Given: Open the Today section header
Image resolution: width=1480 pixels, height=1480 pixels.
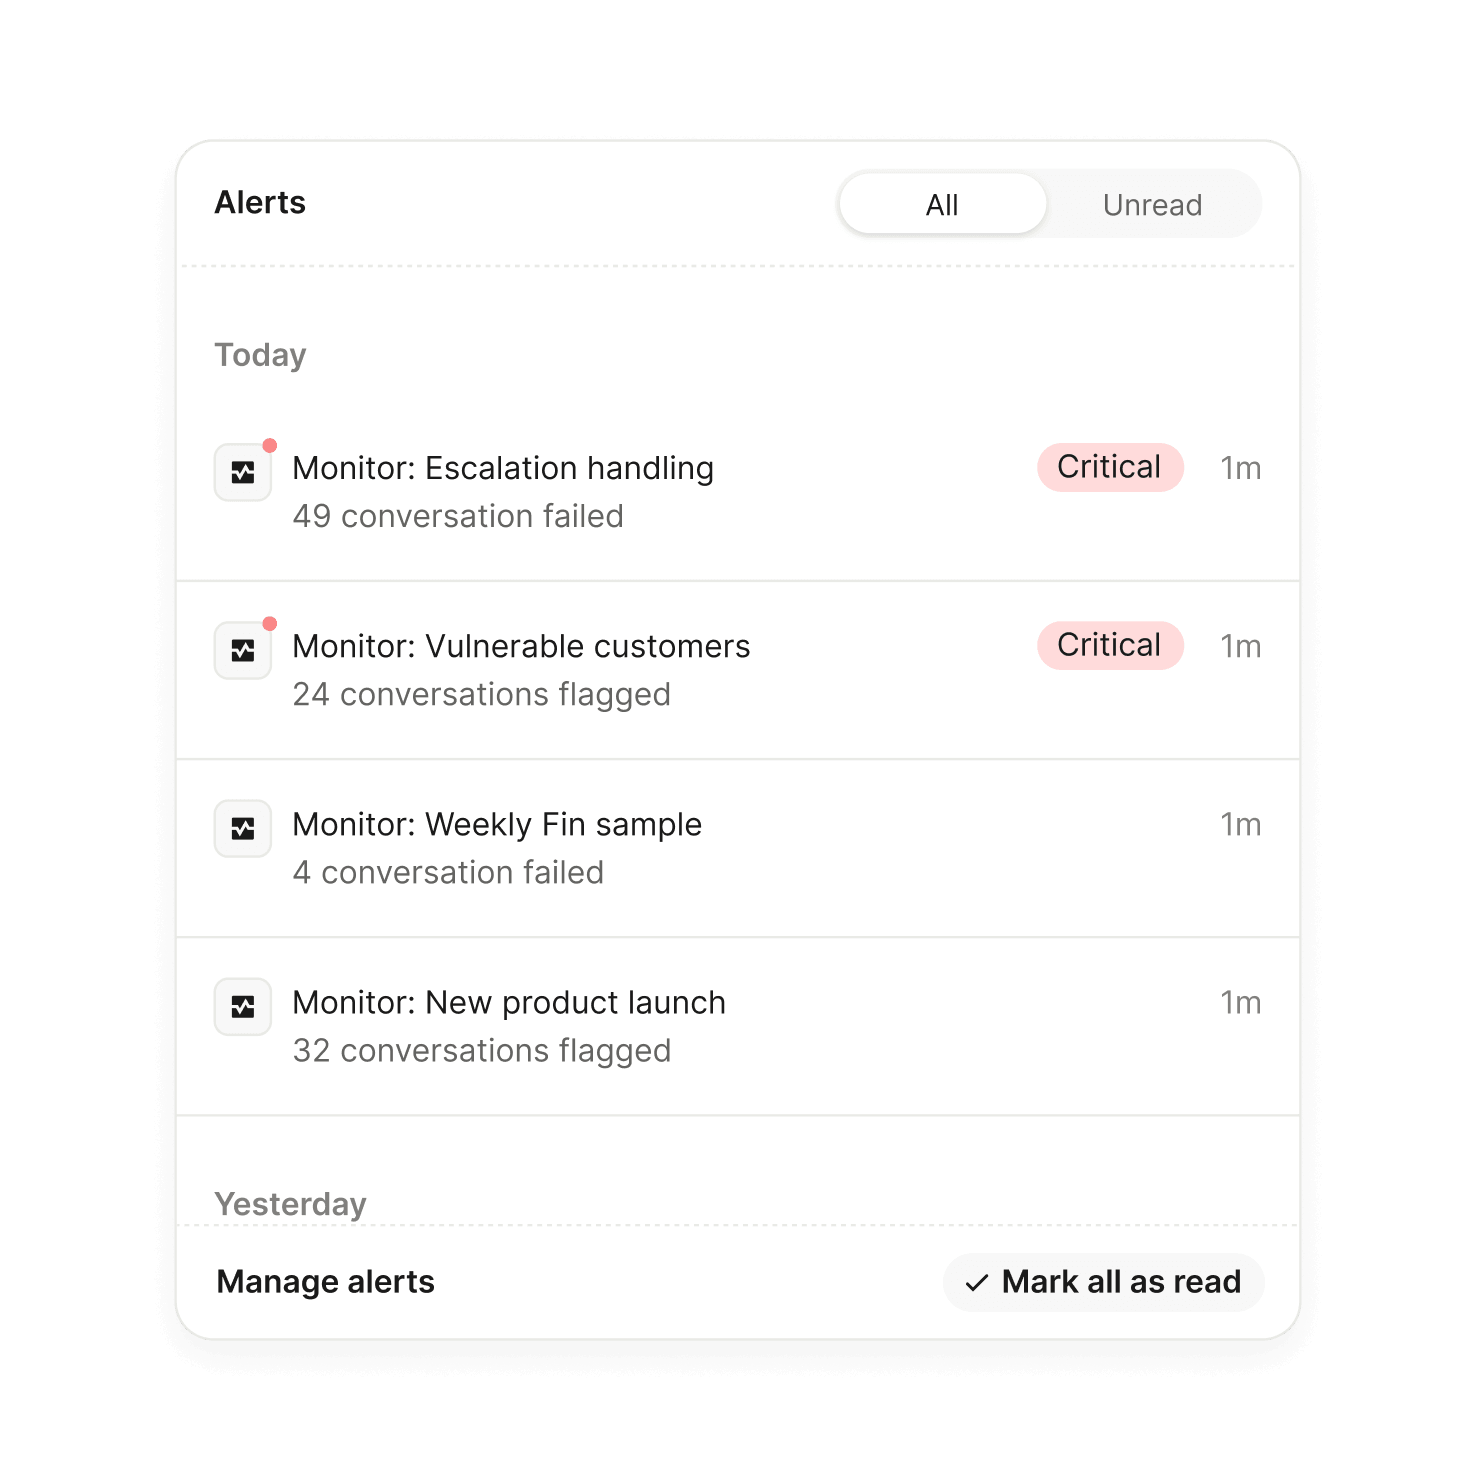Looking at the screenshot, I should point(260,354).
